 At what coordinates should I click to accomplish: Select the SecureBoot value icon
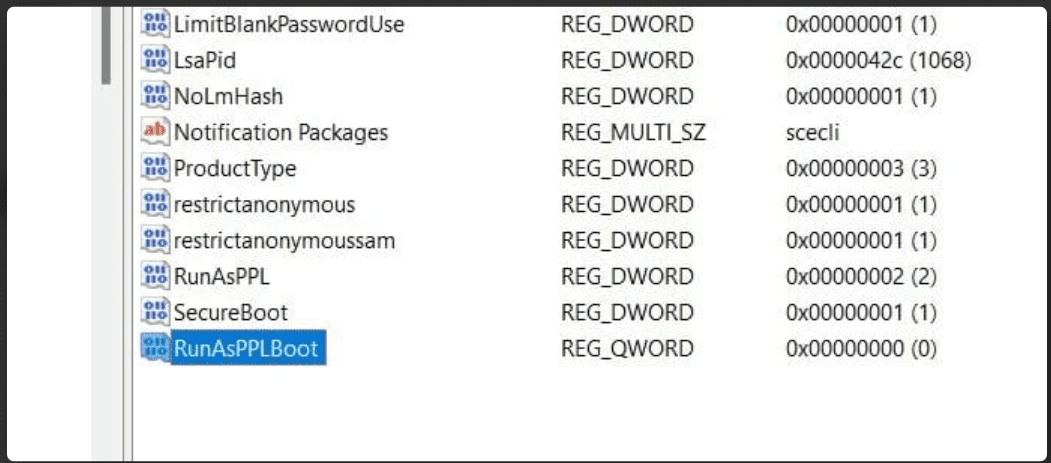(156, 312)
